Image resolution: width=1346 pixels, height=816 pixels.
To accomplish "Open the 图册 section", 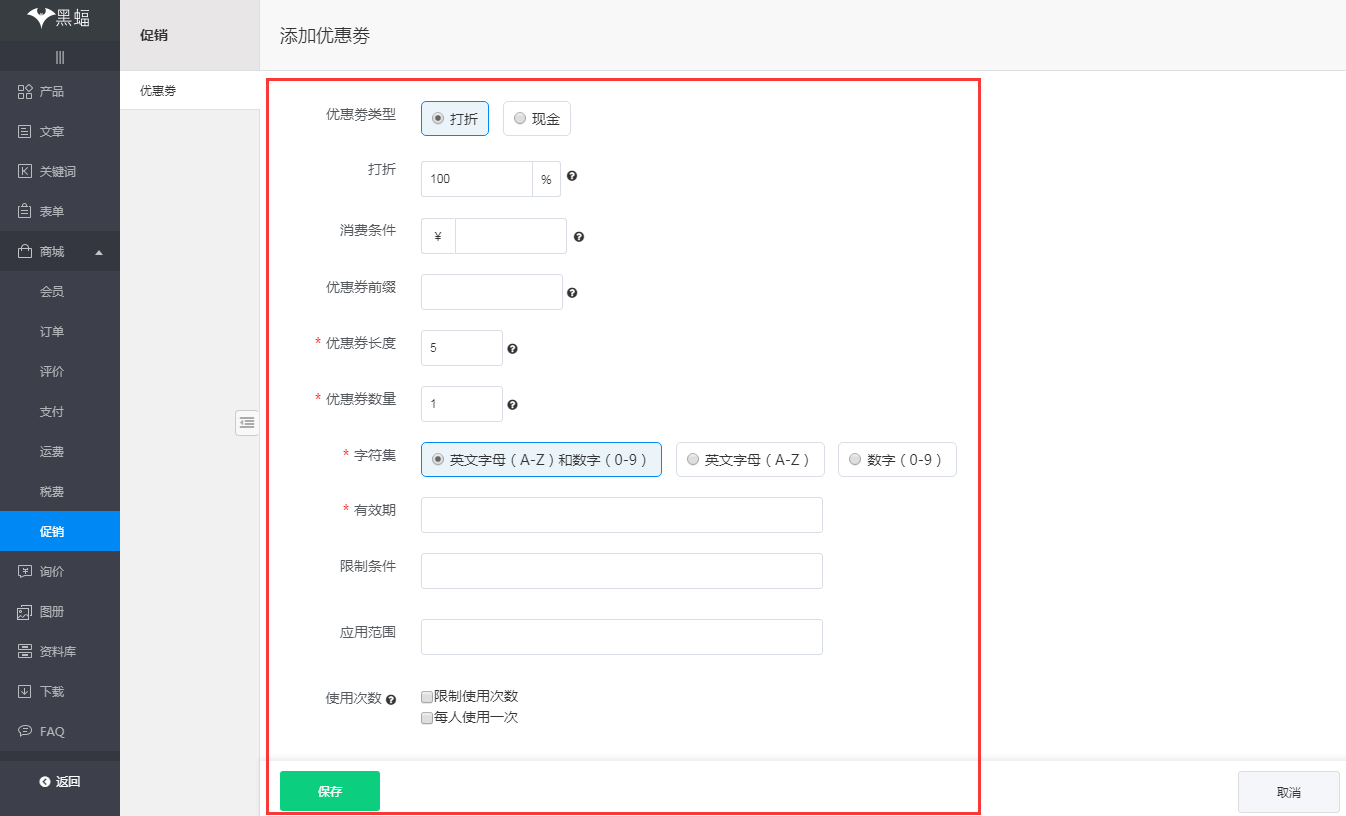I will pos(45,611).
